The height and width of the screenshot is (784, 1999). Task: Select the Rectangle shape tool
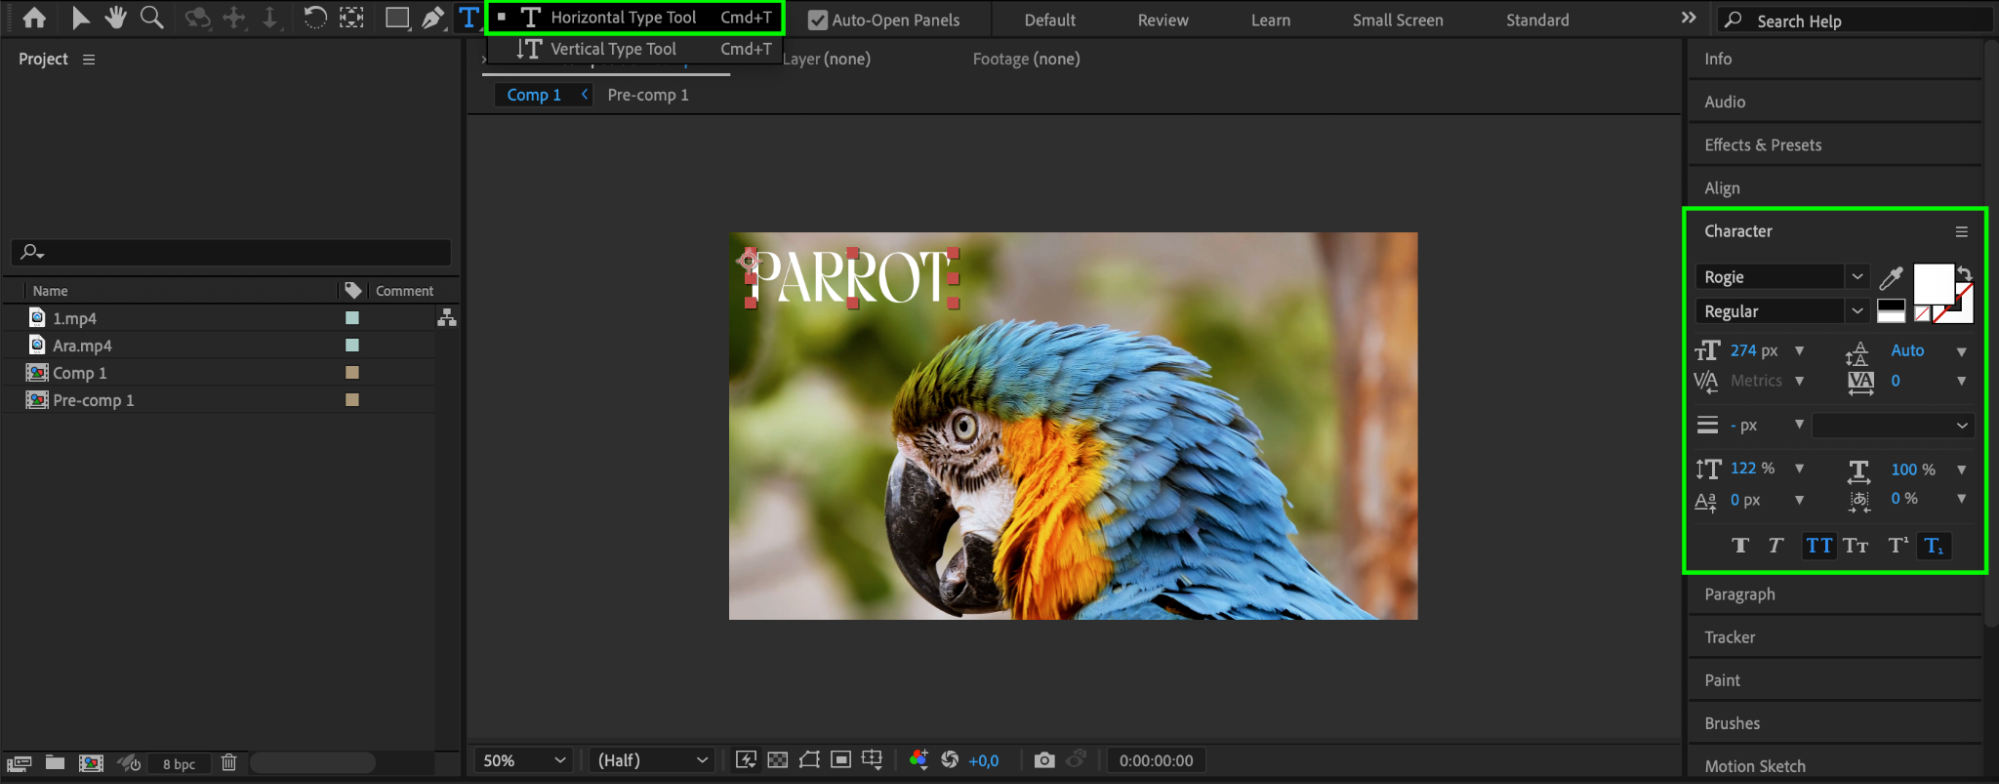pyautogui.click(x=397, y=18)
